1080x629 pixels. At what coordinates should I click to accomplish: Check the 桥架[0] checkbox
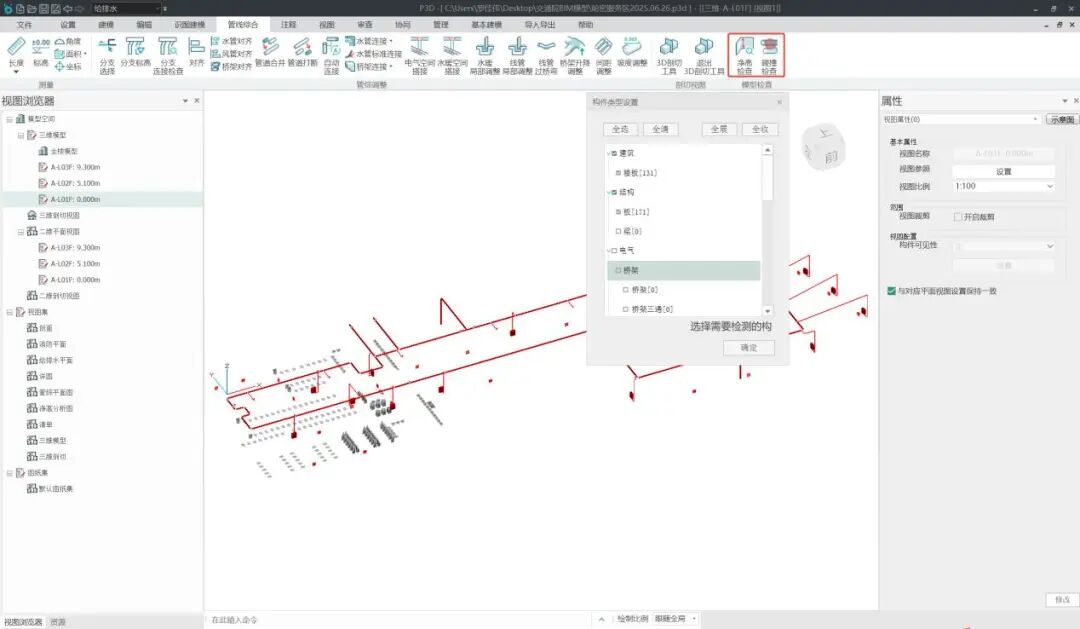(625, 290)
